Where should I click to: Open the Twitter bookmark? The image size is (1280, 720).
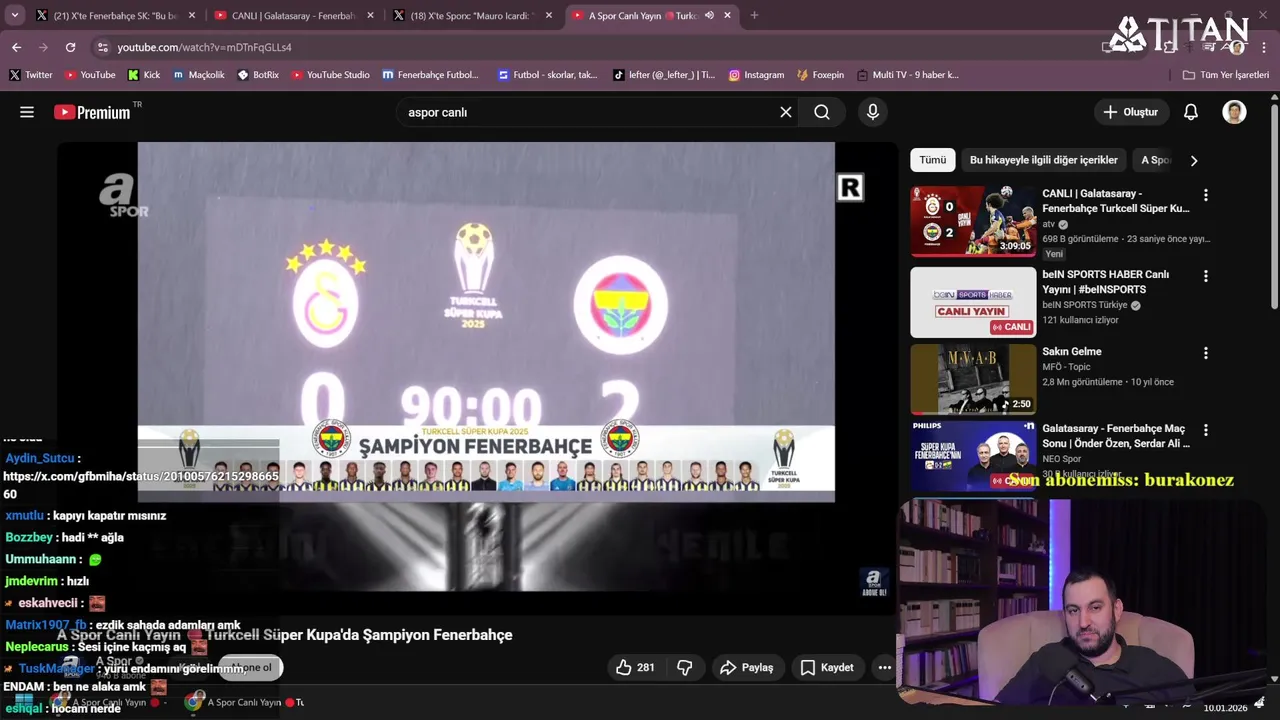tap(31, 75)
